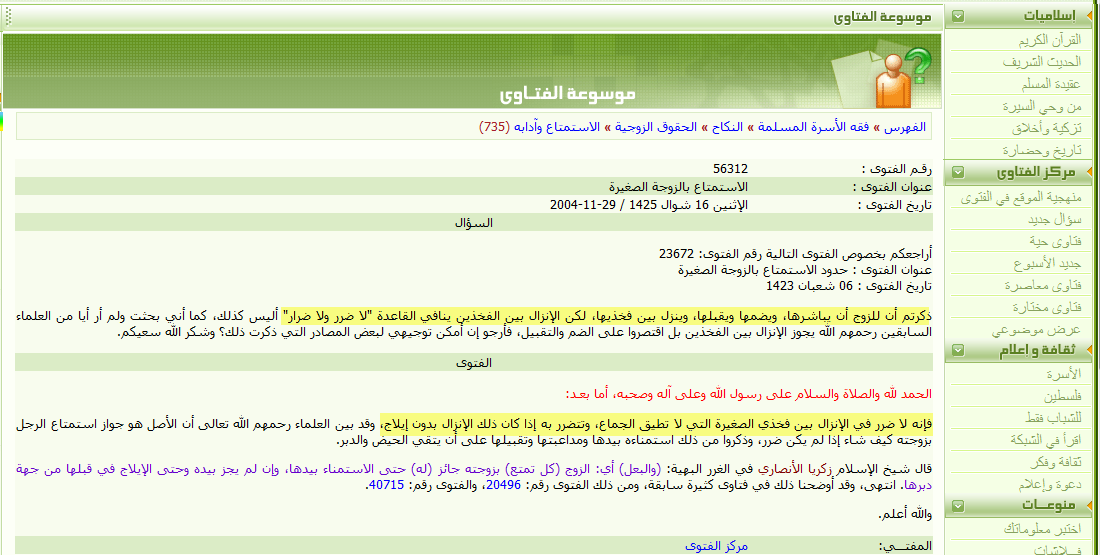Open fatwa number 40715 link
Screen dimensions: 1100x555
tap(387, 485)
